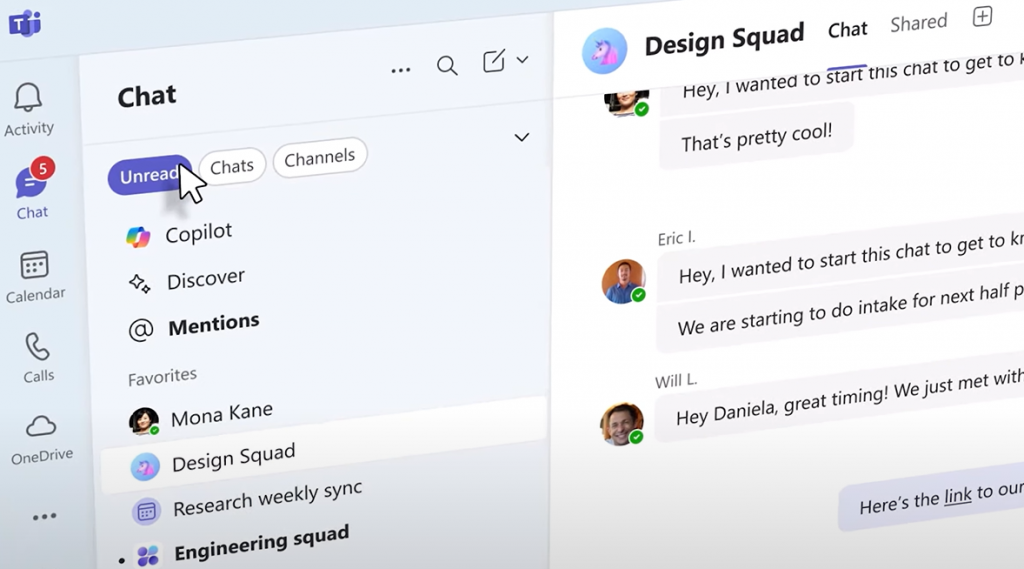Open chat list more options ellipsis
The image size is (1024, 569).
tap(400, 70)
